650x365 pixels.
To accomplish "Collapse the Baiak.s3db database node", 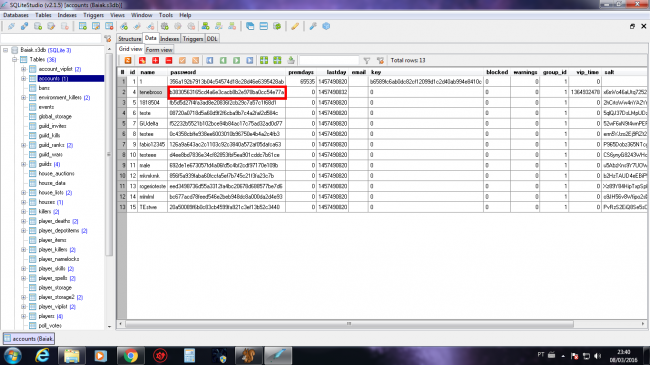I will pos(5,50).
